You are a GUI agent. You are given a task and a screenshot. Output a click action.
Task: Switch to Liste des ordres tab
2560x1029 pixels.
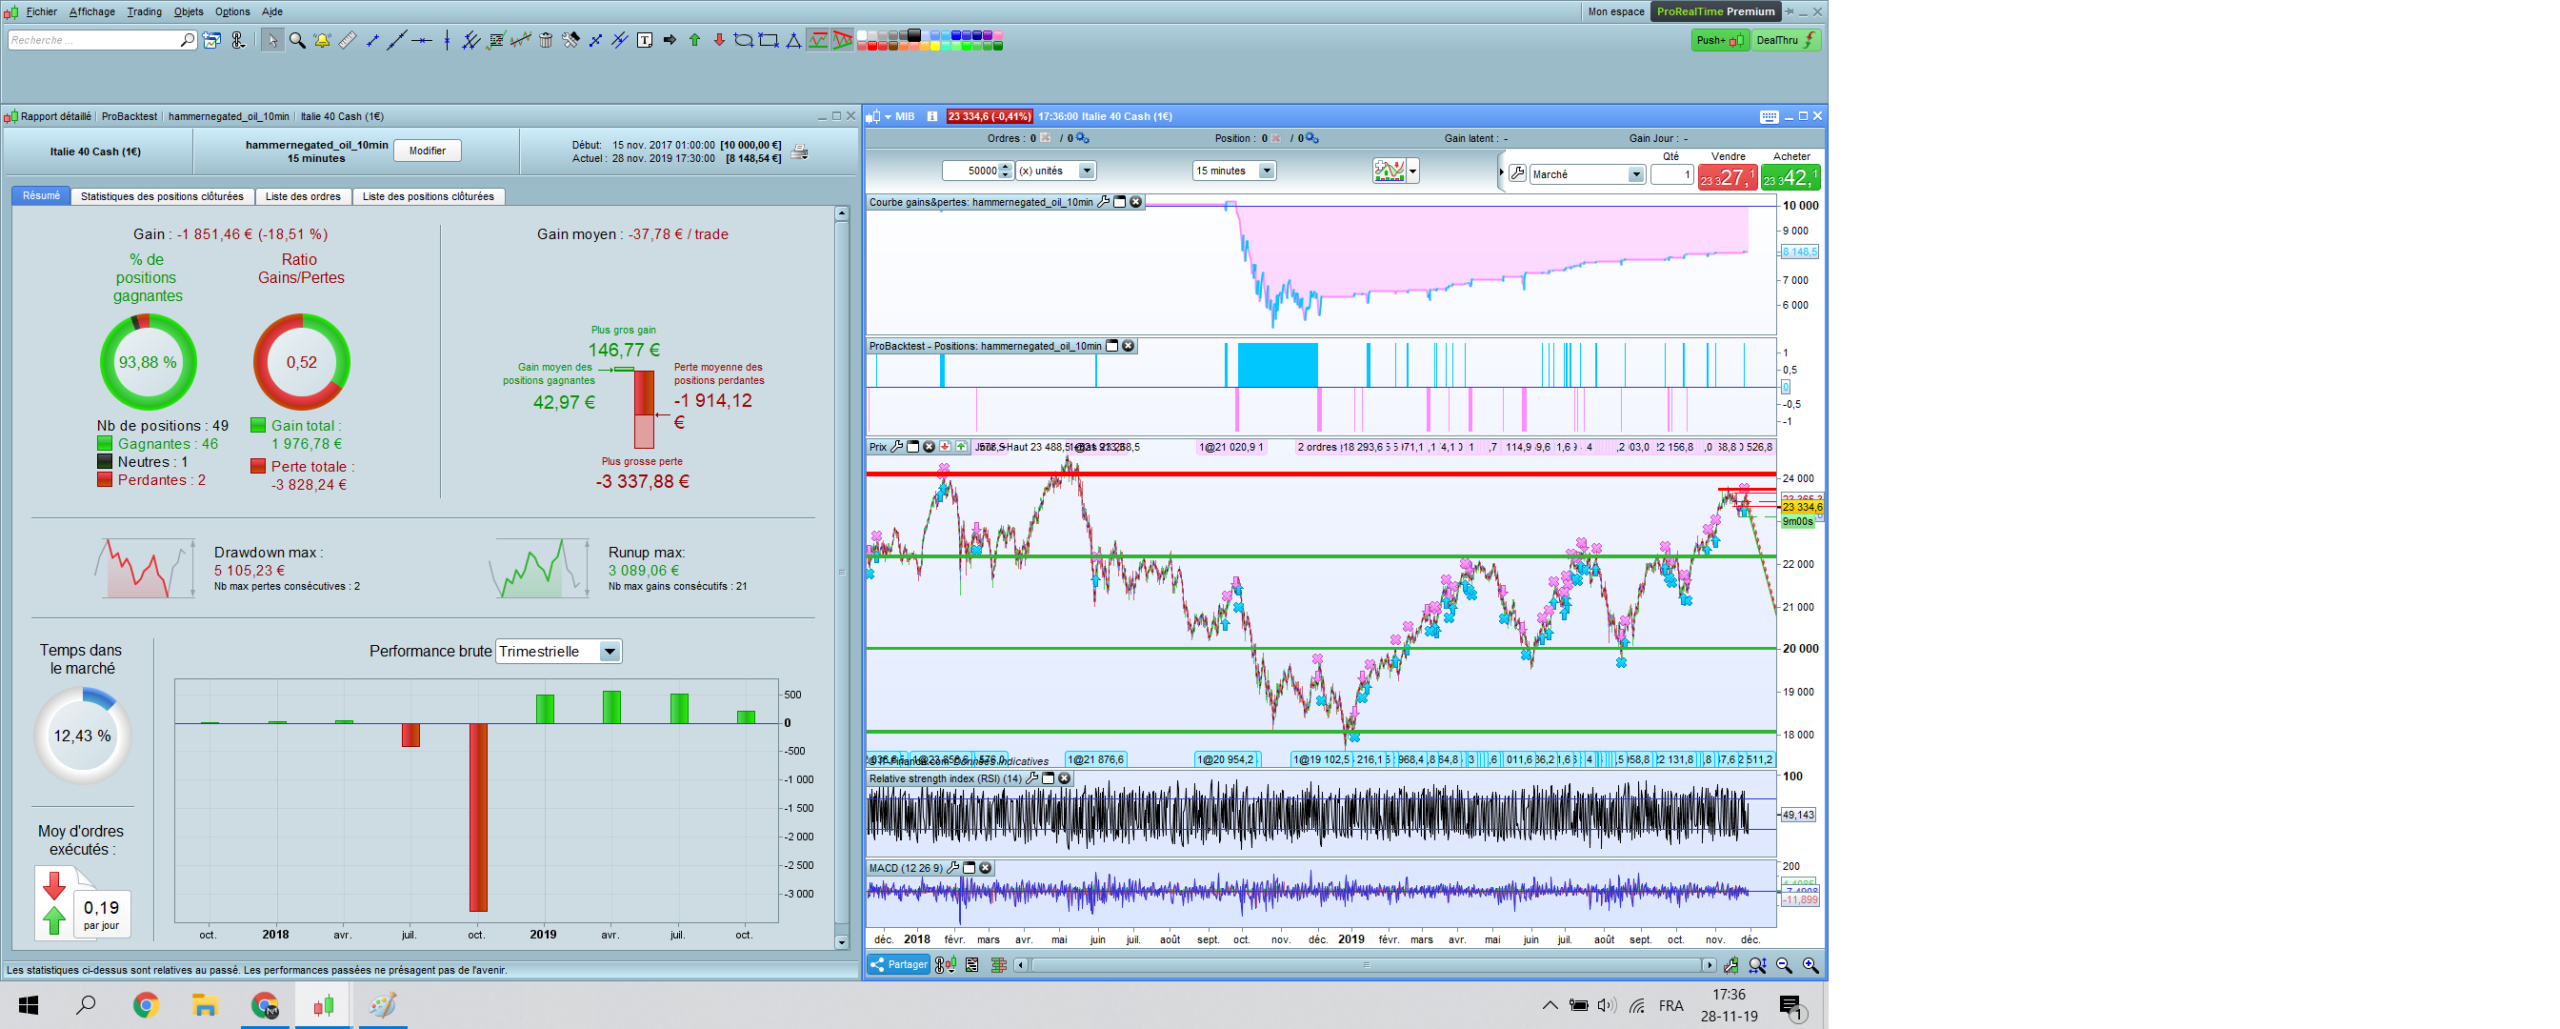[x=303, y=197]
